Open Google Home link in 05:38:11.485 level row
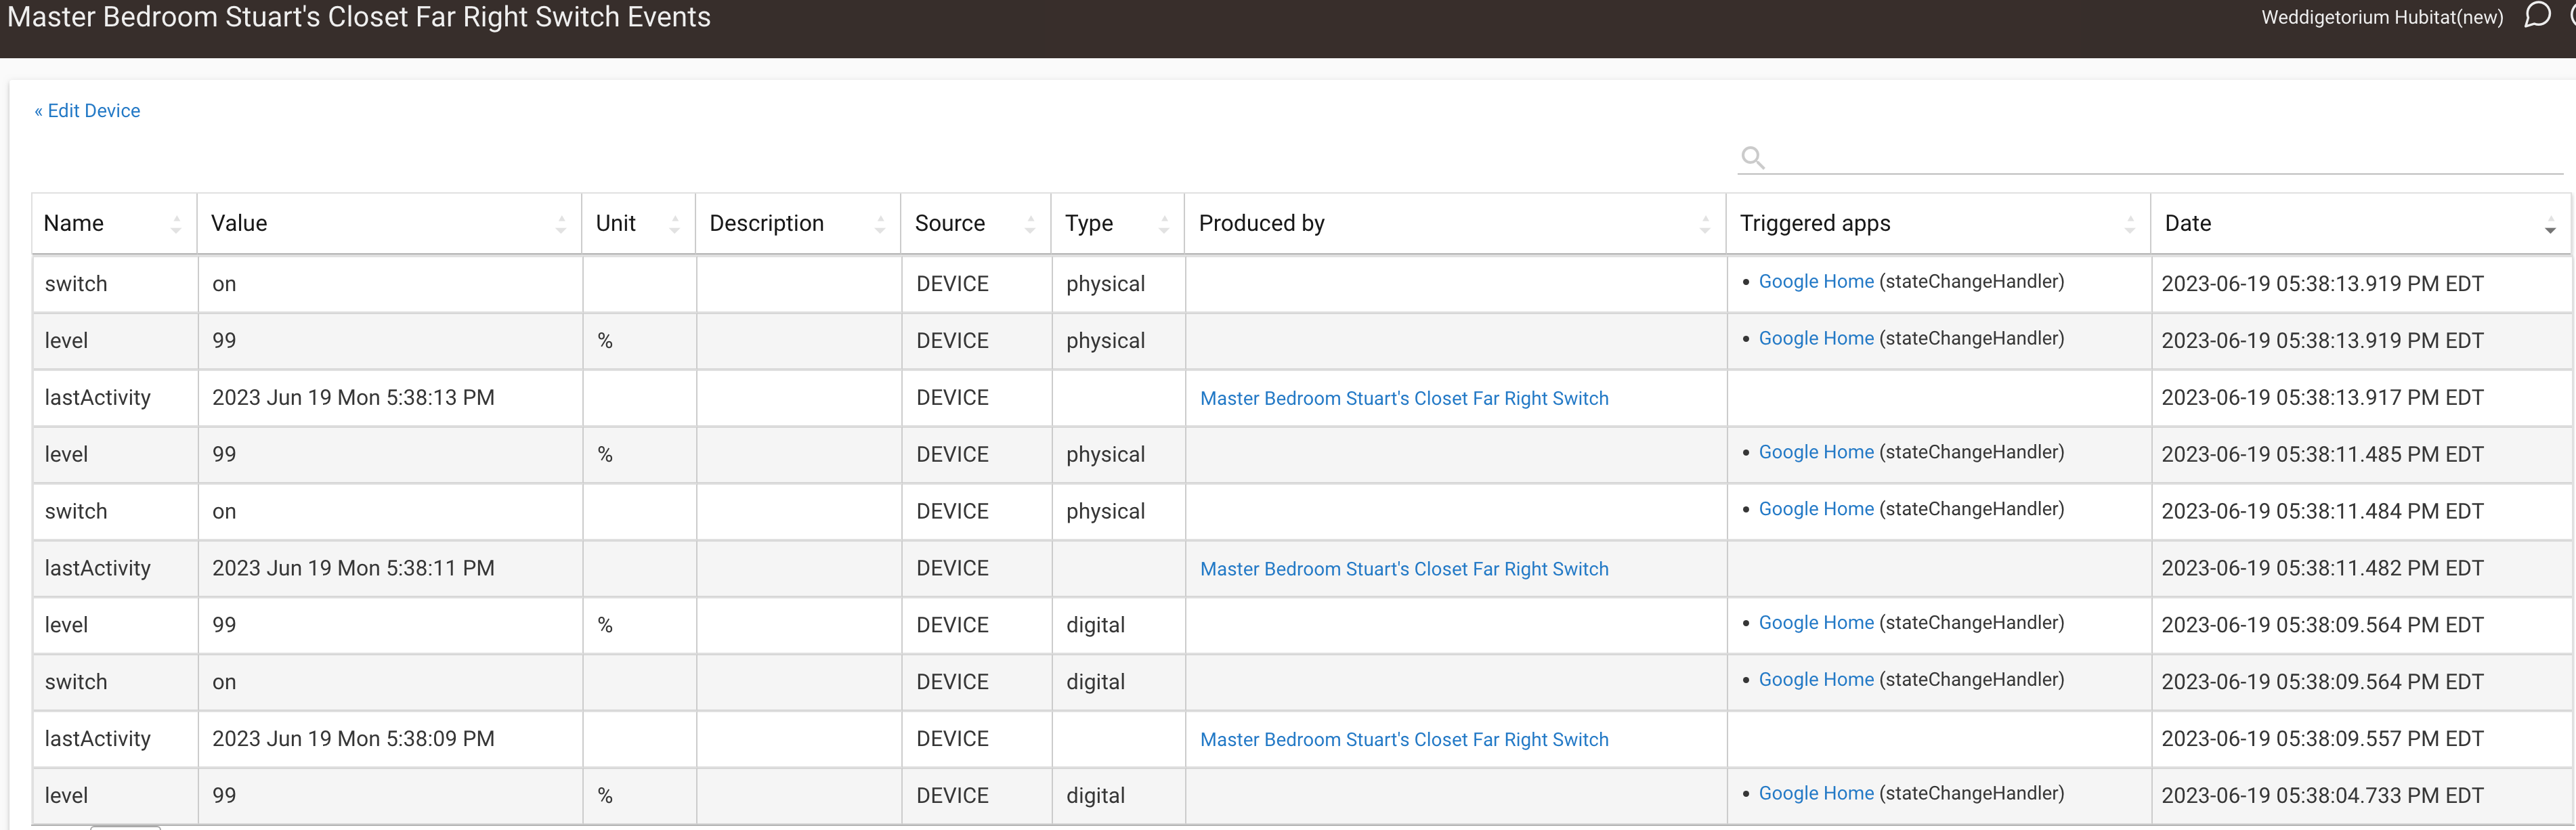Viewport: 2576px width, 830px height. pyautogui.click(x=1816, y=452)
